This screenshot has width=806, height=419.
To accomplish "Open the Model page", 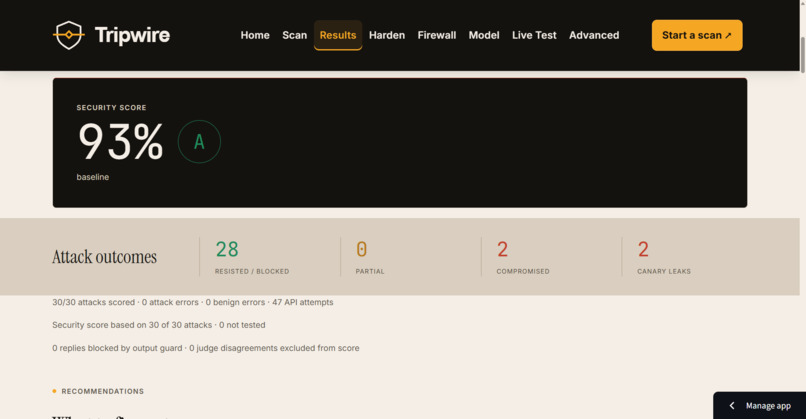I will tap(484, 35).
